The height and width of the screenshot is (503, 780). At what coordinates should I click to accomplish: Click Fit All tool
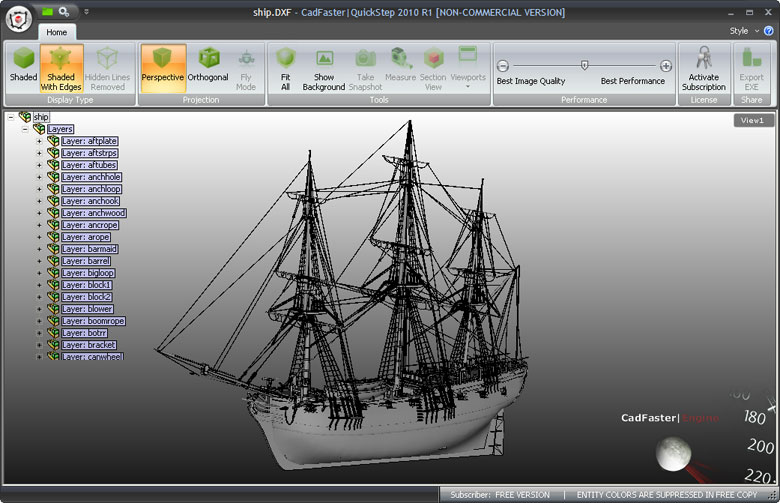tap(286, 68)
